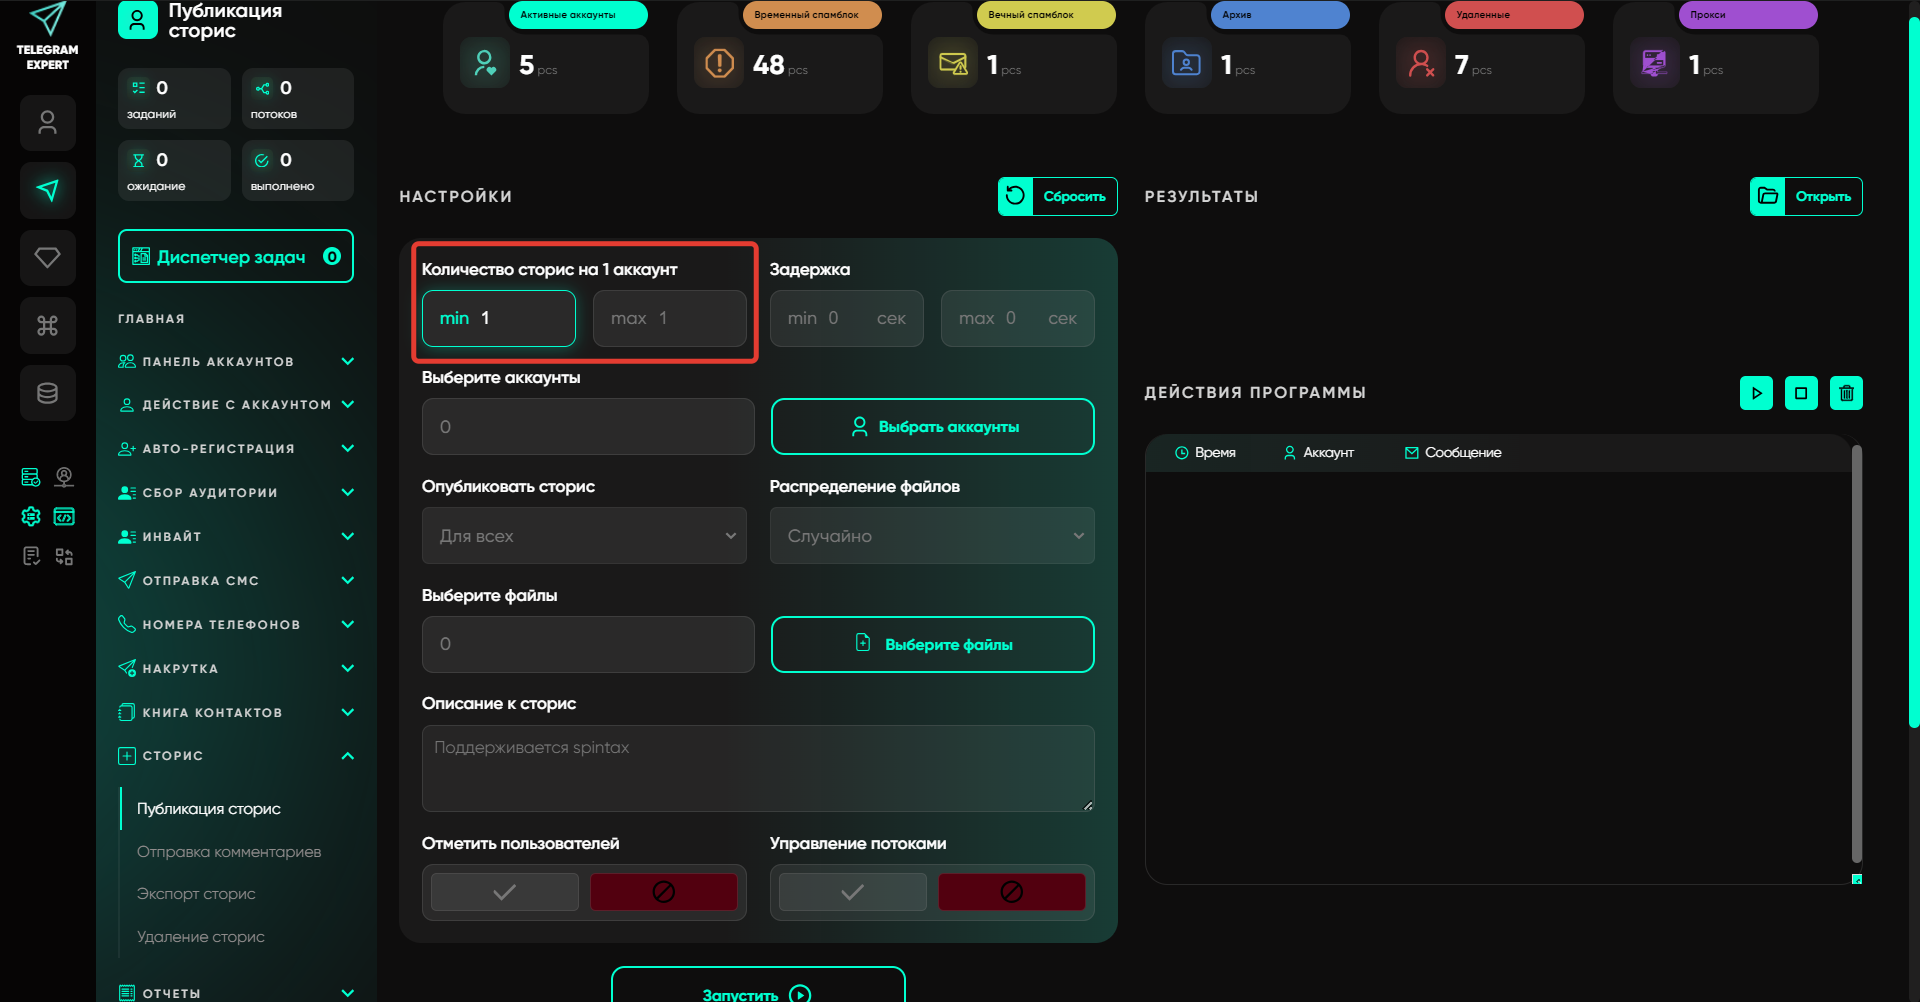Click the story description text area
The width and height of the screenshot is (1920, 1002).
(x=757, y=768)
